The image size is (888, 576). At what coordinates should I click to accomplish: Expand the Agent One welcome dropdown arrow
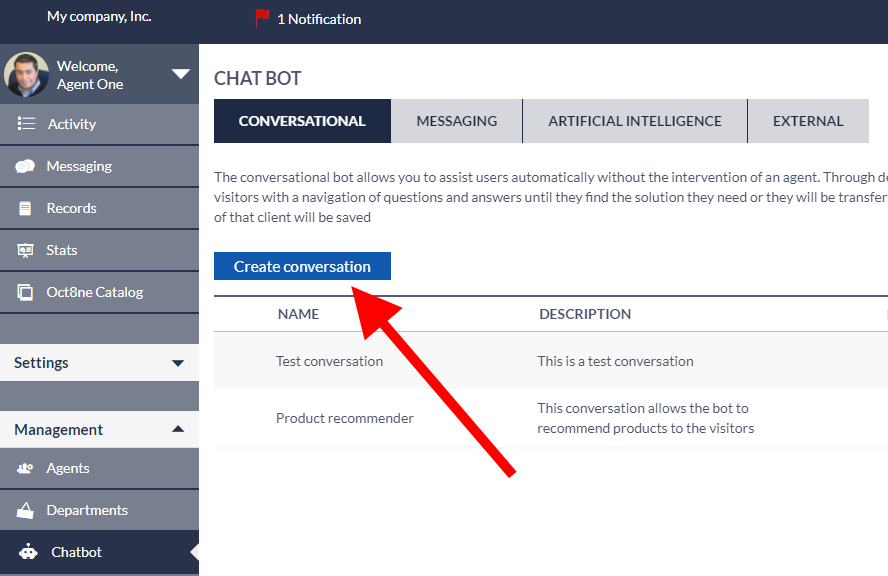(x=180, y=73)
